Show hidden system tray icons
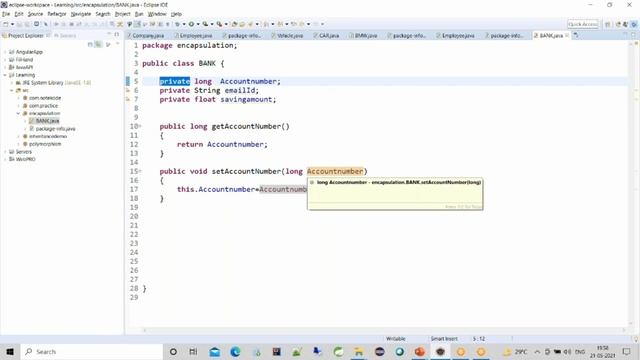The height and width of the screenshot is (360, 640). [x=537, y=351]
